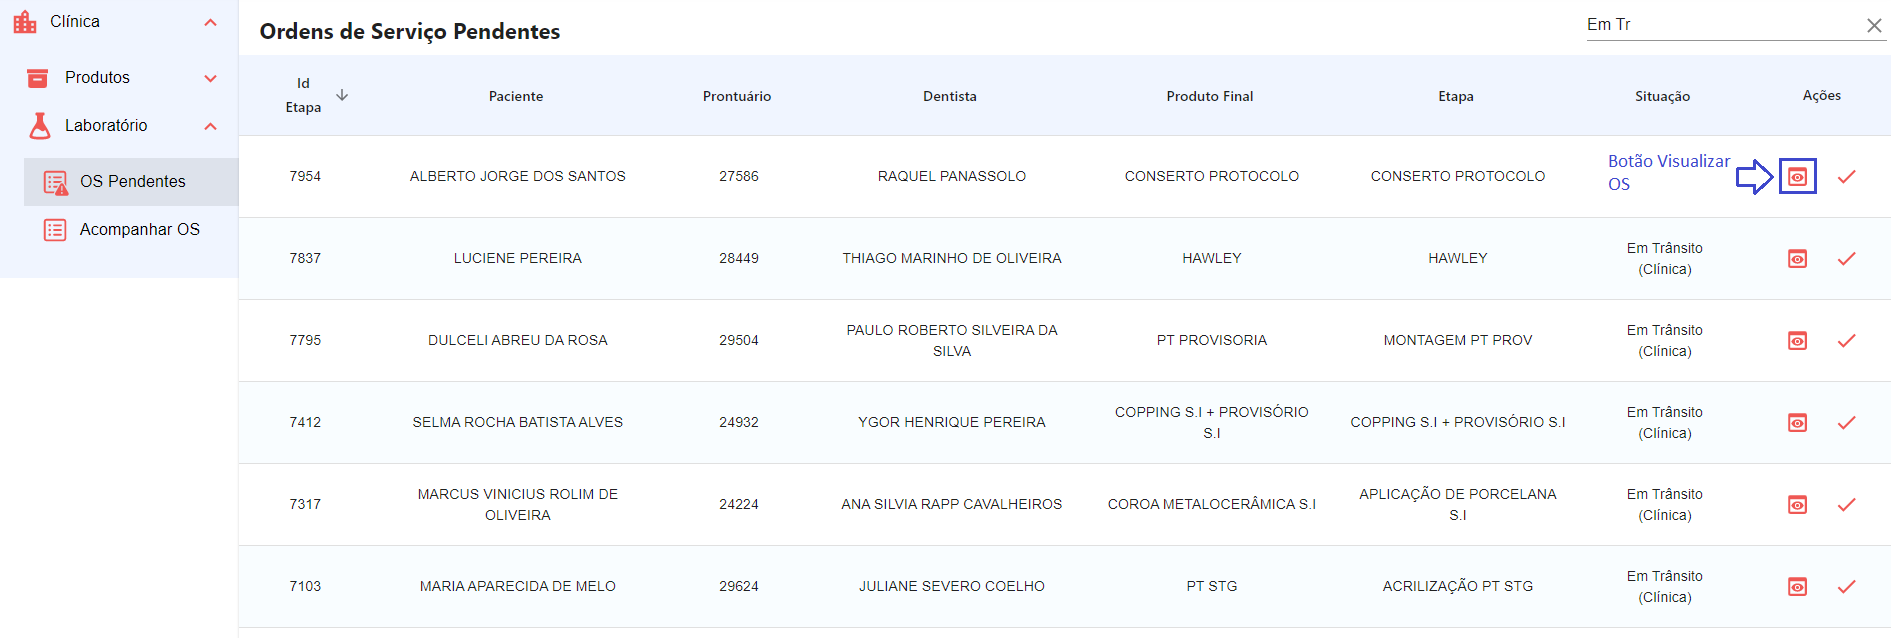The image size is (1891, 638).
Task: View OS for Alberto Jorge dos Santos
Action: (x=1797, y=177)
